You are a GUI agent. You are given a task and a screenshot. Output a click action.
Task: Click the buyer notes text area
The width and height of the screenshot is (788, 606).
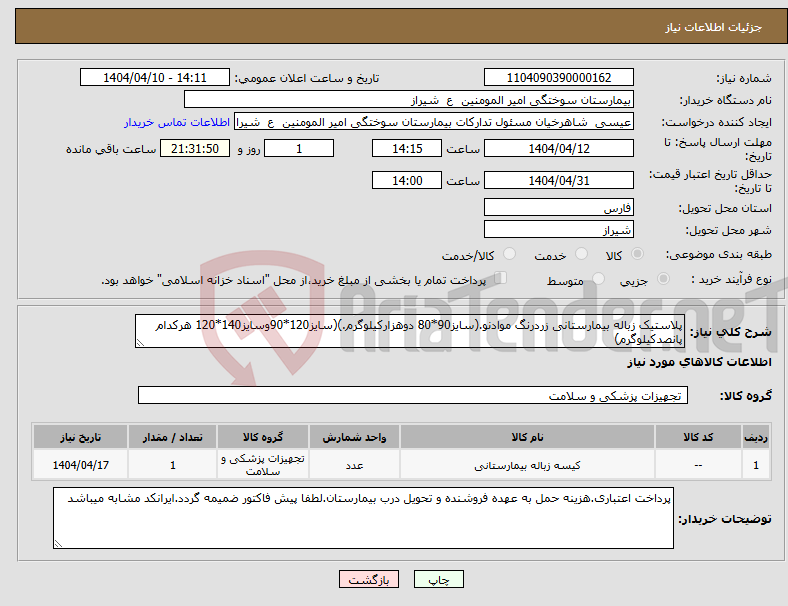tap(363, 518)
